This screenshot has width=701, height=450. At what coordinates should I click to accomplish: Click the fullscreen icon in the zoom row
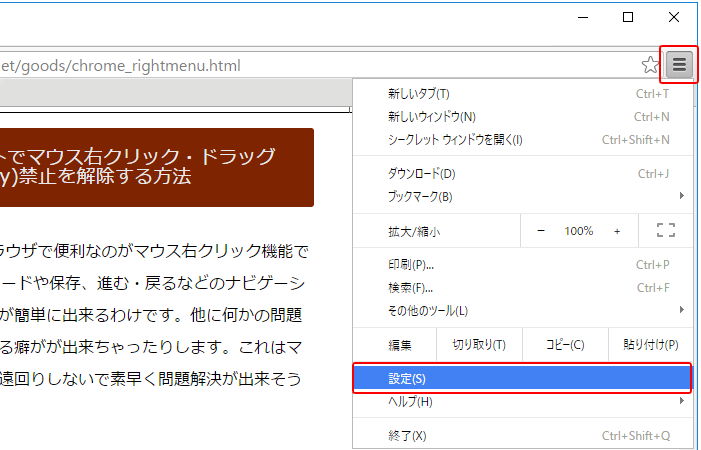point(666,231)
